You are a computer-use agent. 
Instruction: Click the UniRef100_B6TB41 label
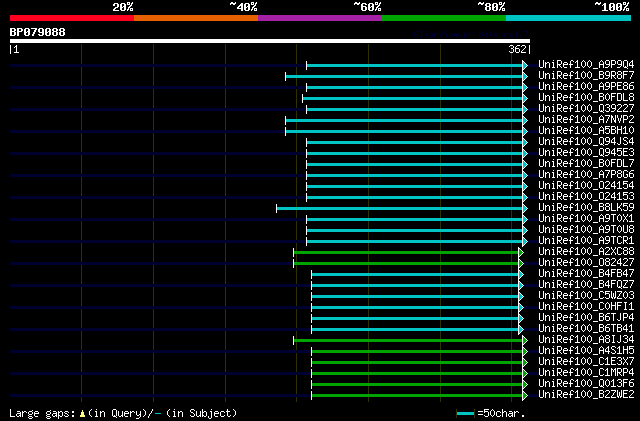586,329
